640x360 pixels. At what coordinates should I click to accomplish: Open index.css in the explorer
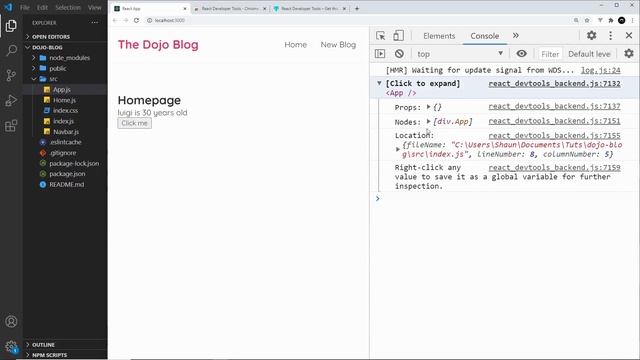(x=65, y=111)
